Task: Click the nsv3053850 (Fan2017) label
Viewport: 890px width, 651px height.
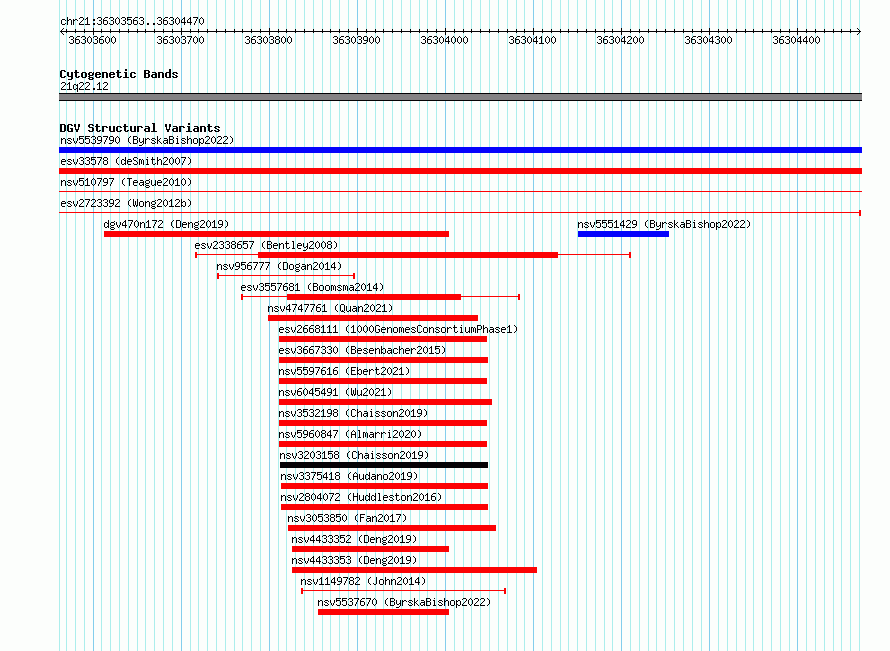Action: coord(347,518)
